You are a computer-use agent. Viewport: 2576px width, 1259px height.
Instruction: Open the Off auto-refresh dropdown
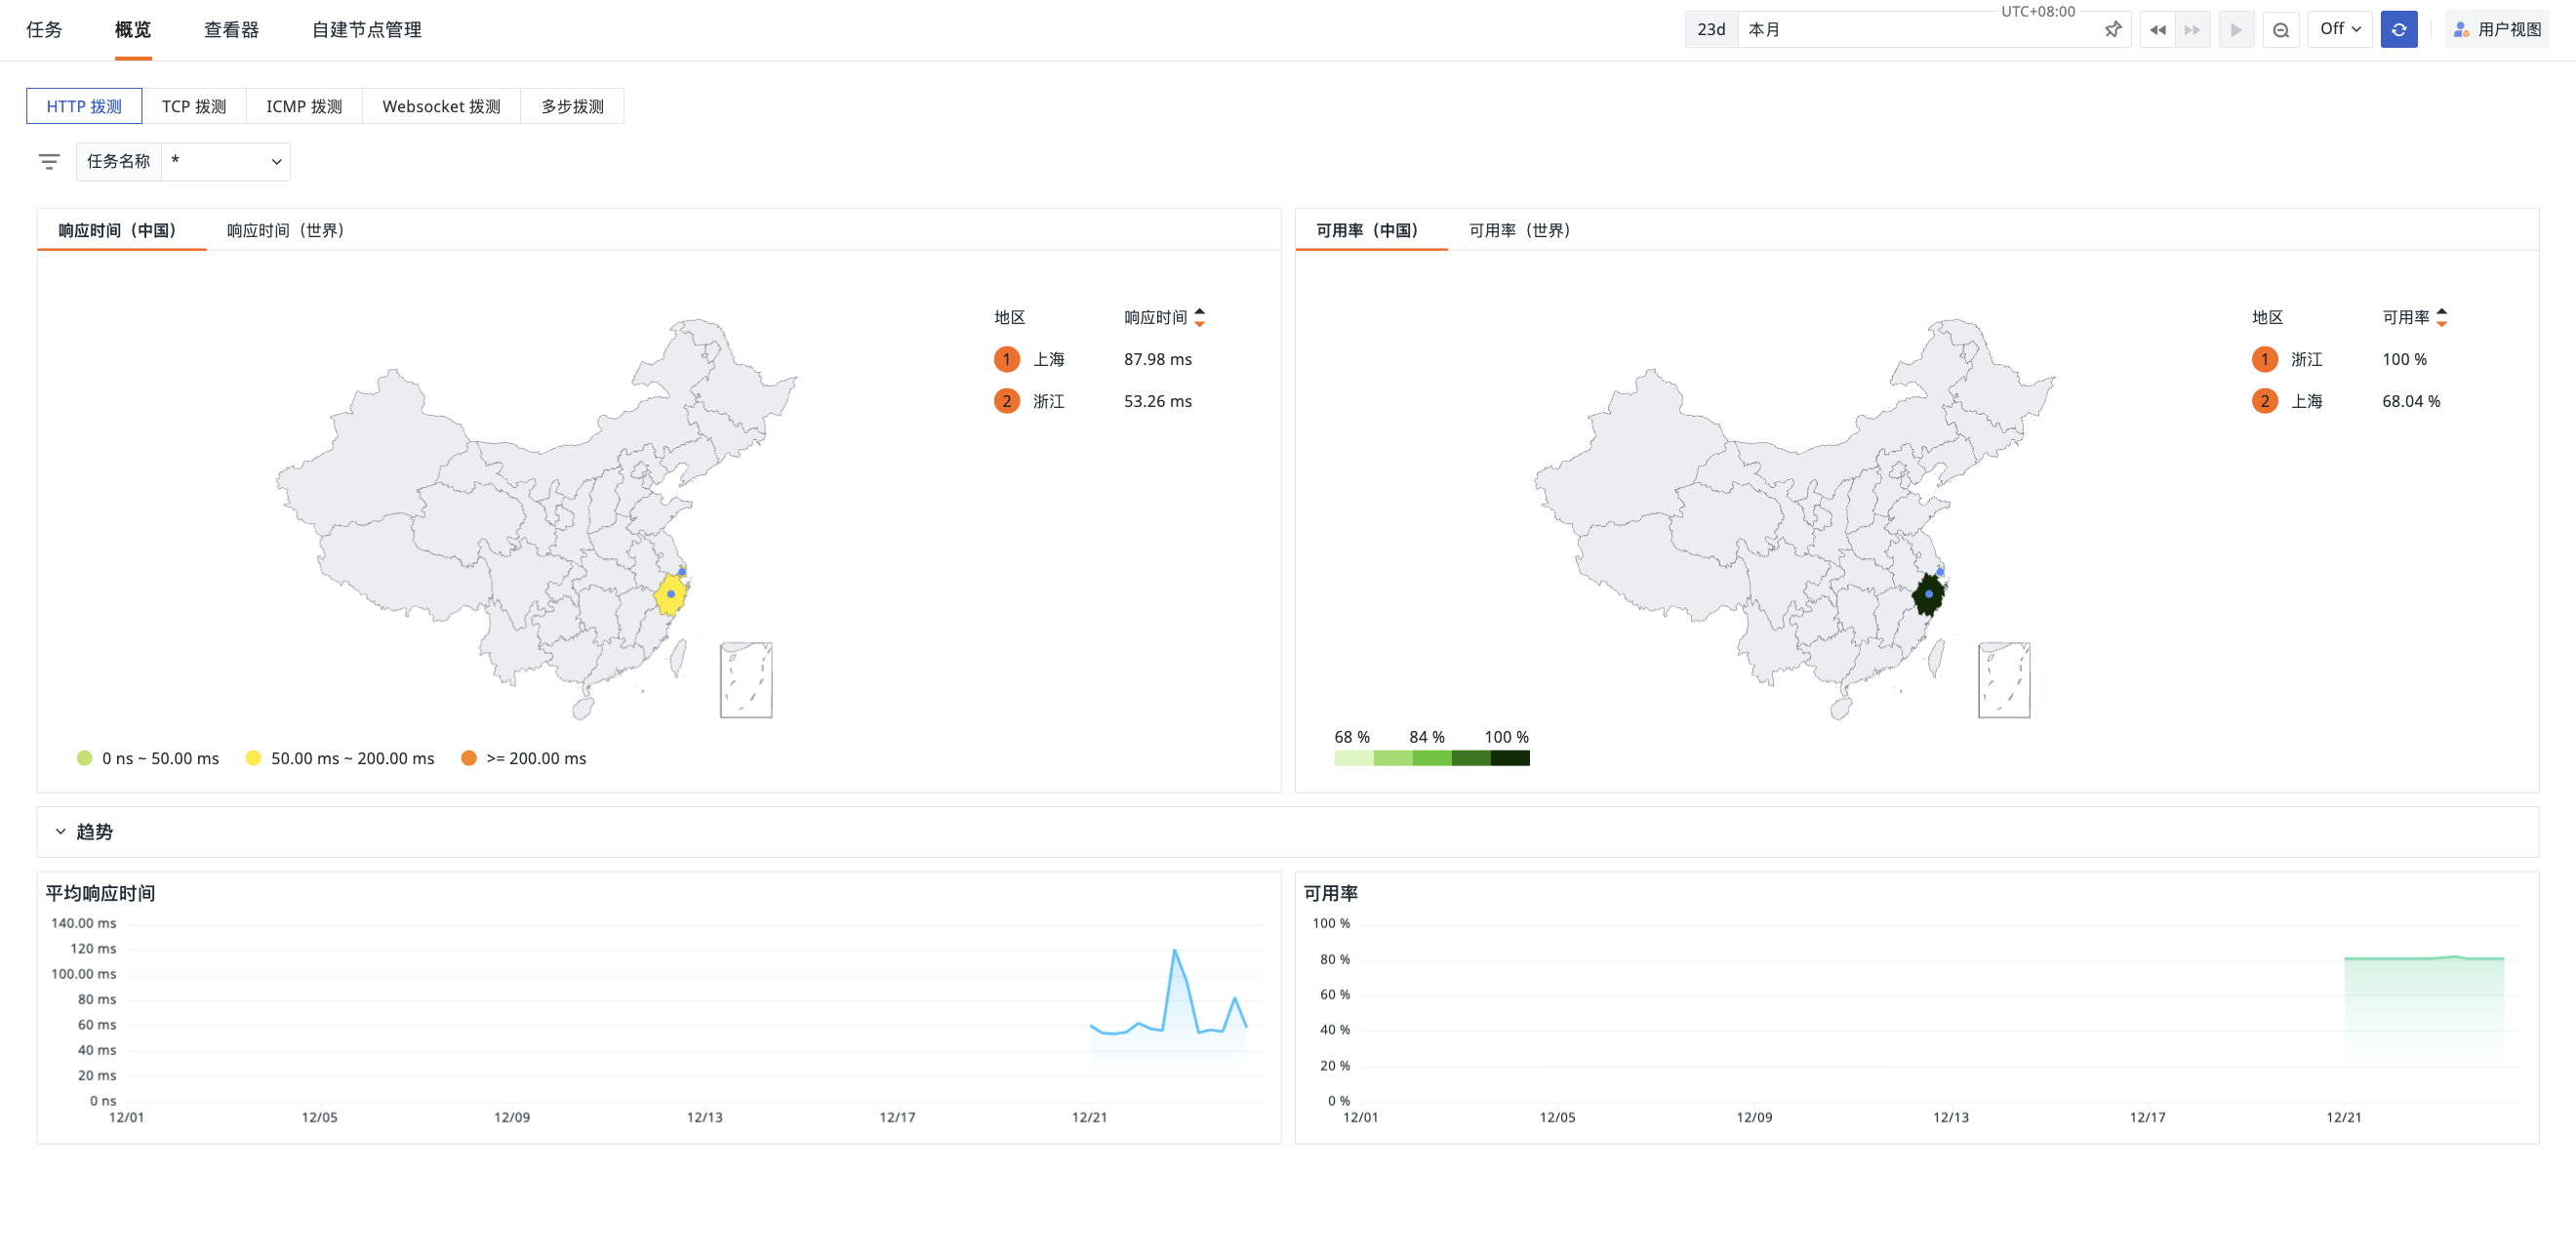[x=2340, y=29]
